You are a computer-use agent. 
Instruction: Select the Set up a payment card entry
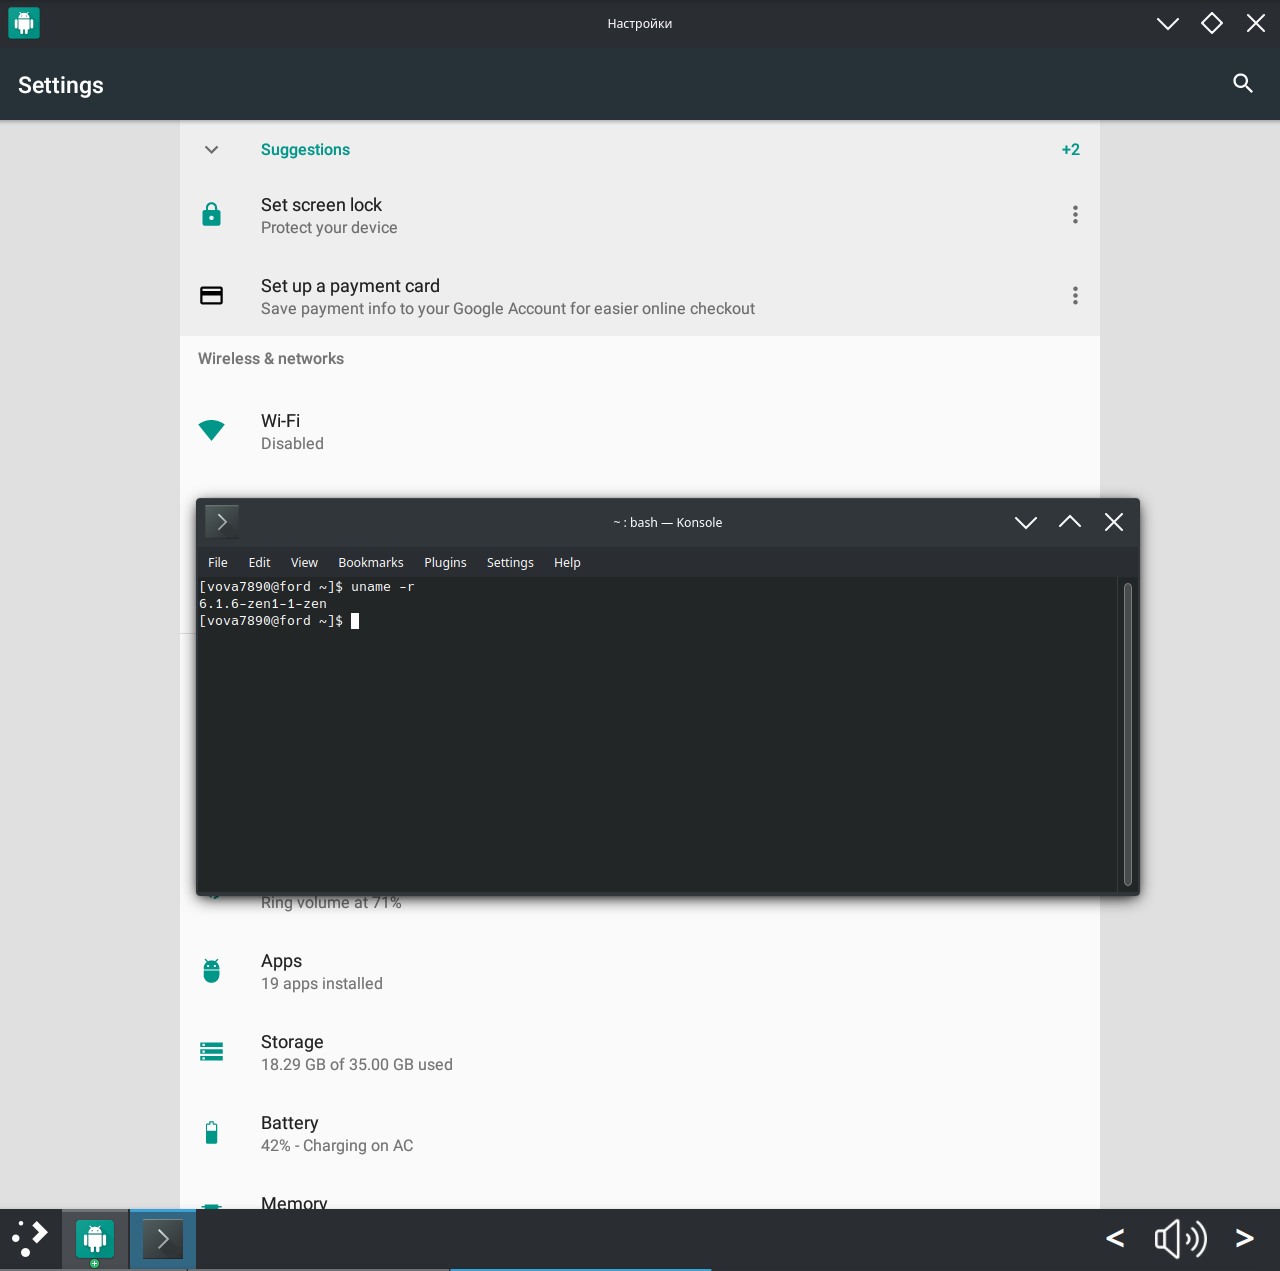pyautogui.click(x=350, y=285)
